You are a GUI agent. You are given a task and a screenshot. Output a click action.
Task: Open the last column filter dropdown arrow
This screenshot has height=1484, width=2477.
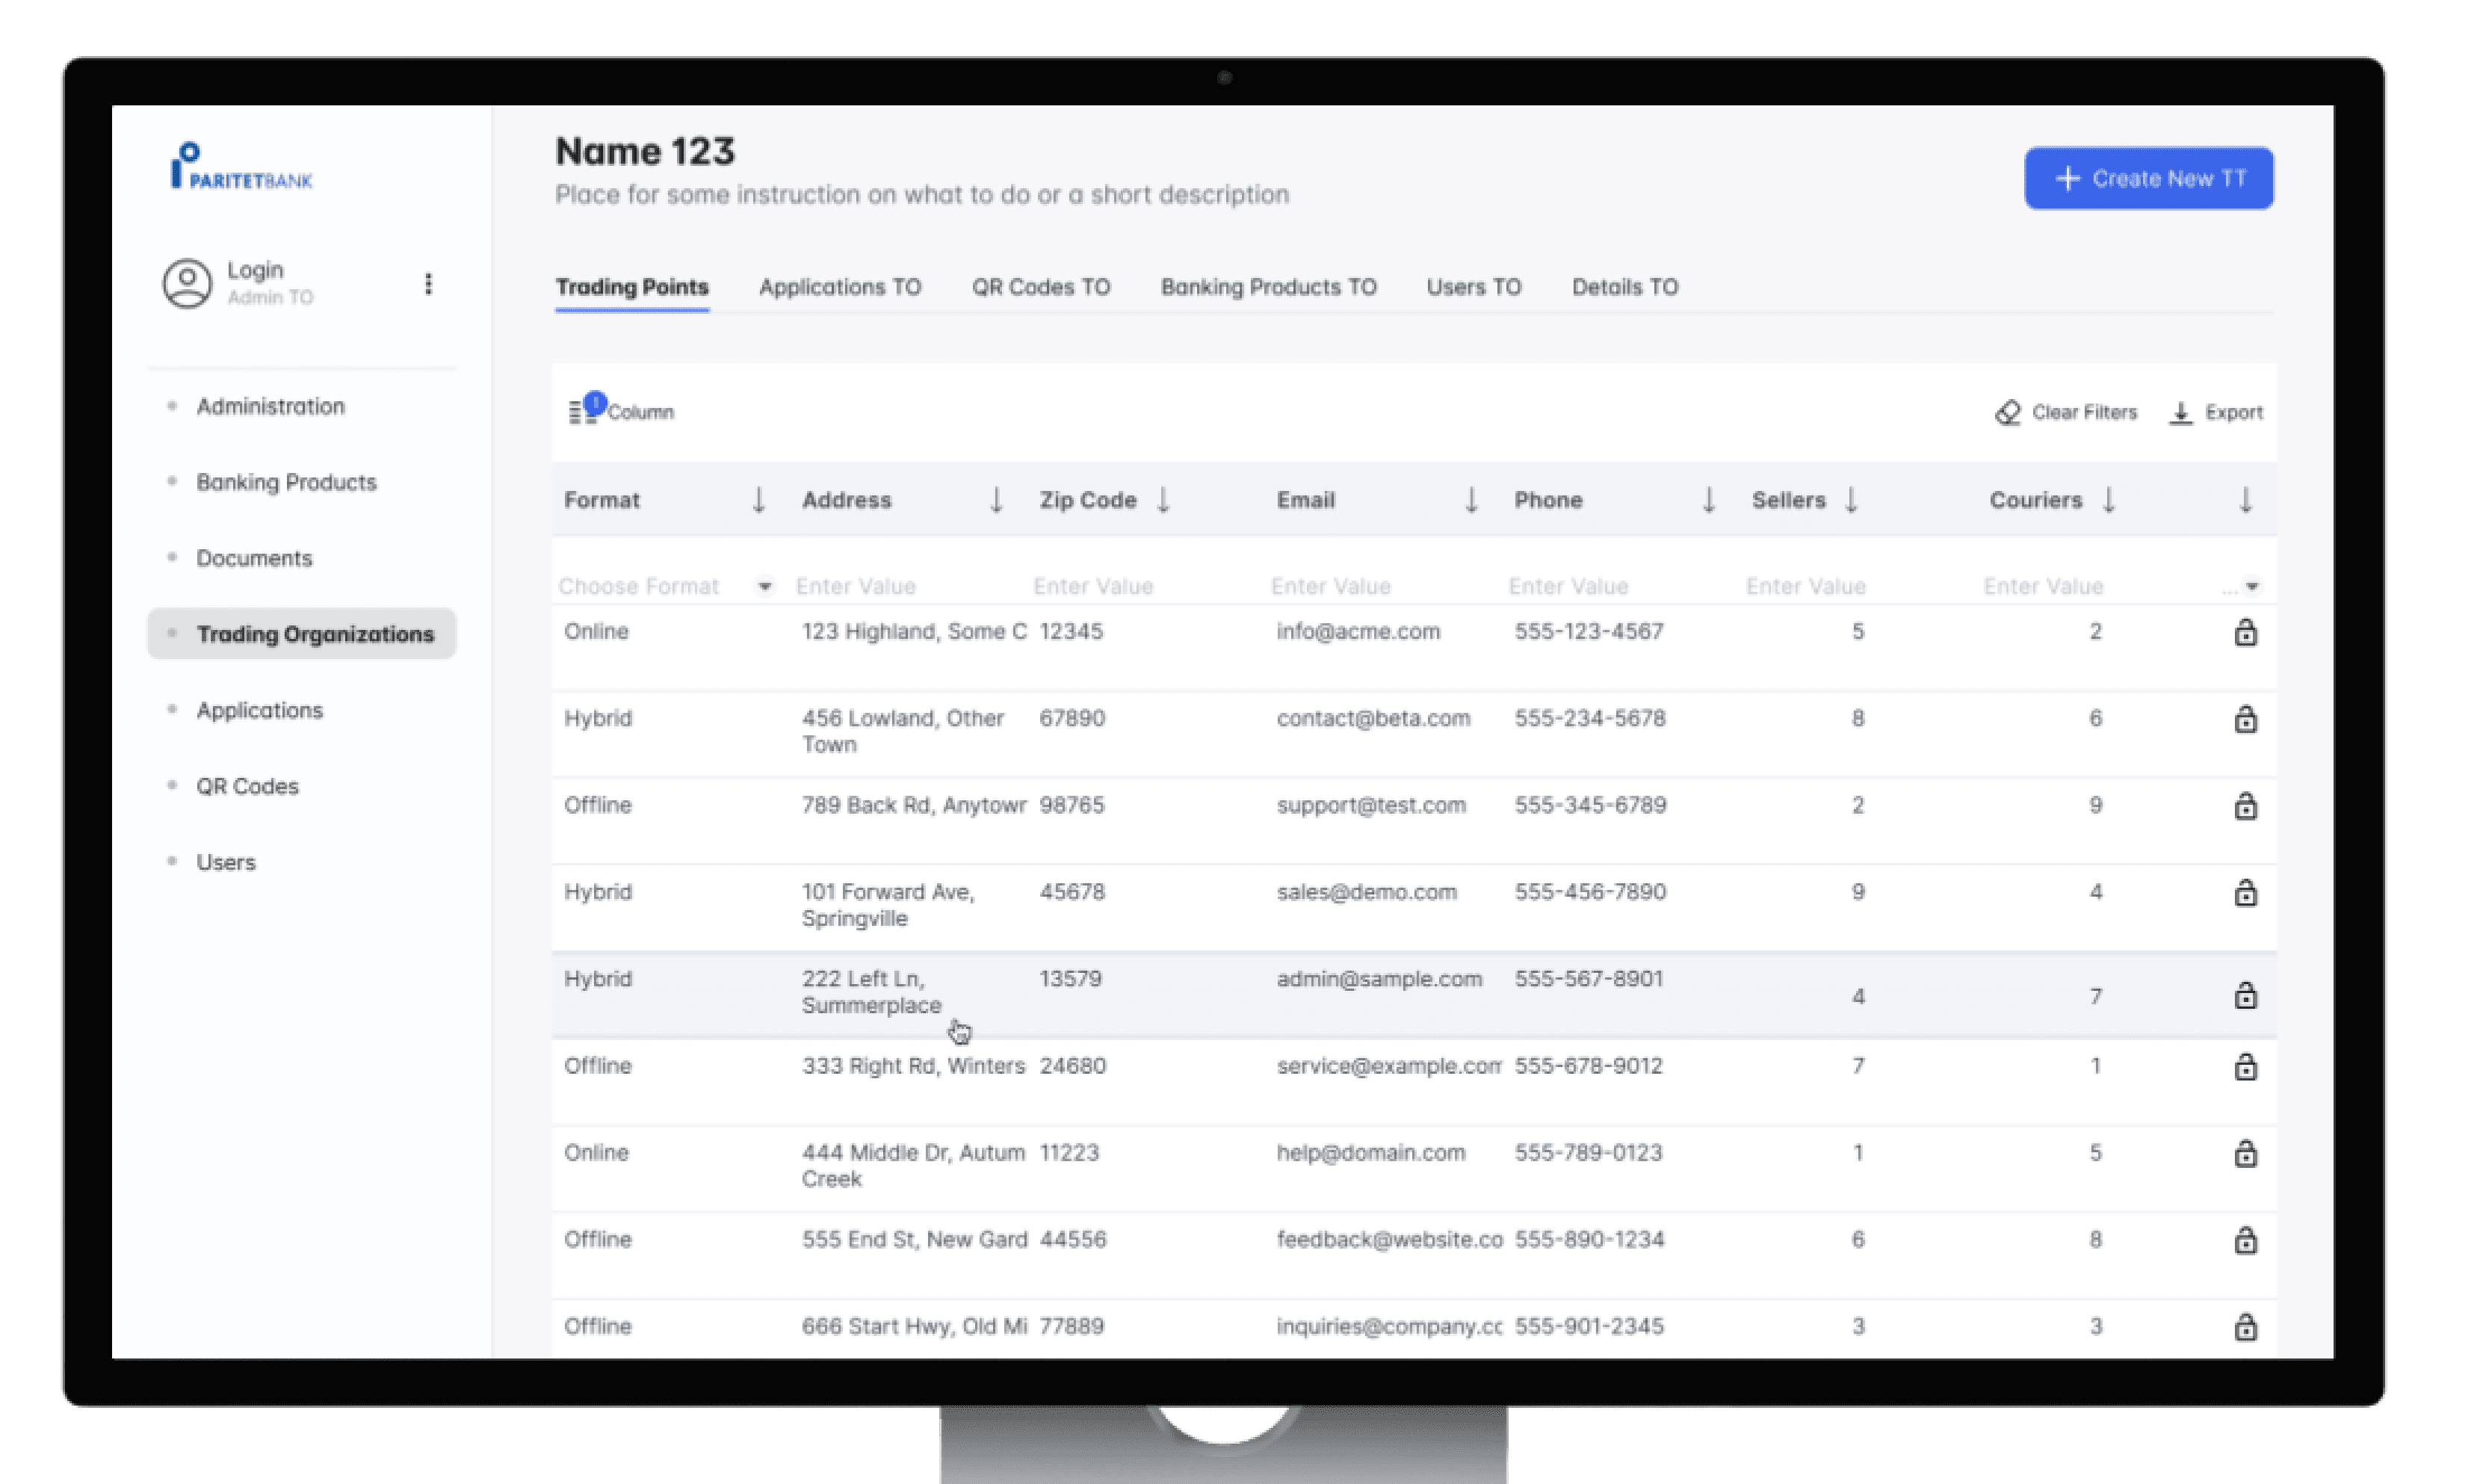click(2252, 587)
